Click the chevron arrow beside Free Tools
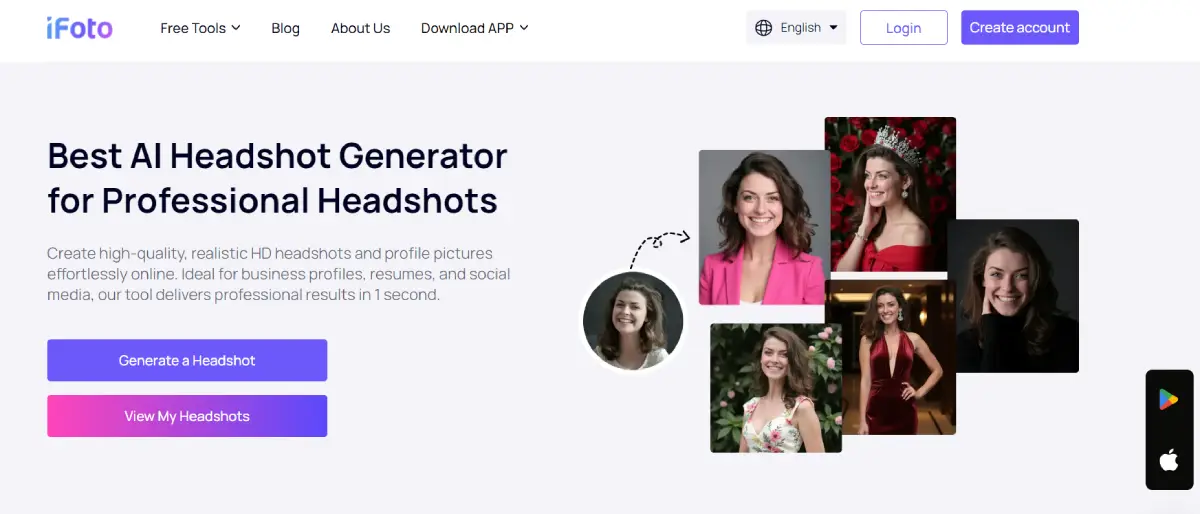This screenshot has width=1200, height=514. [x=236, y=28]
